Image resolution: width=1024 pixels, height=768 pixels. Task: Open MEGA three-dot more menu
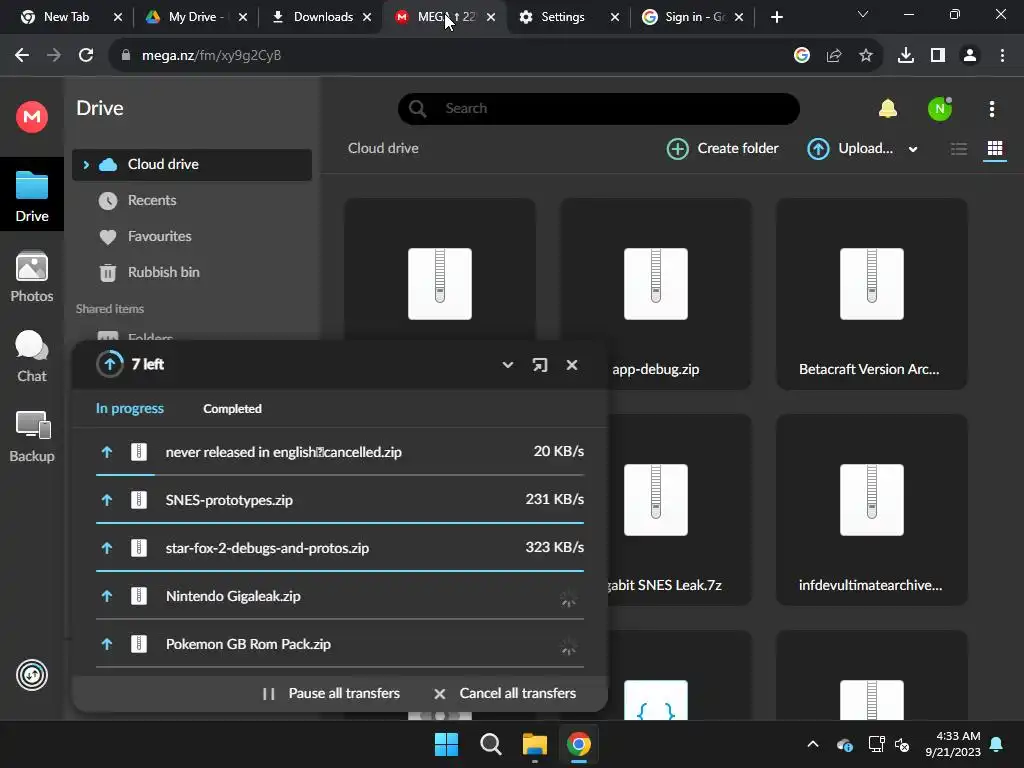pyautogui.click(x=991, y=109)
